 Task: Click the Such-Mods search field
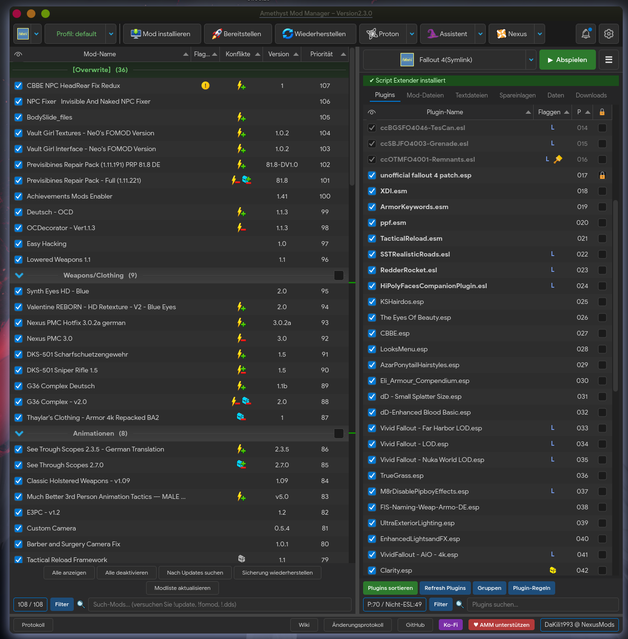click(220, 604)
